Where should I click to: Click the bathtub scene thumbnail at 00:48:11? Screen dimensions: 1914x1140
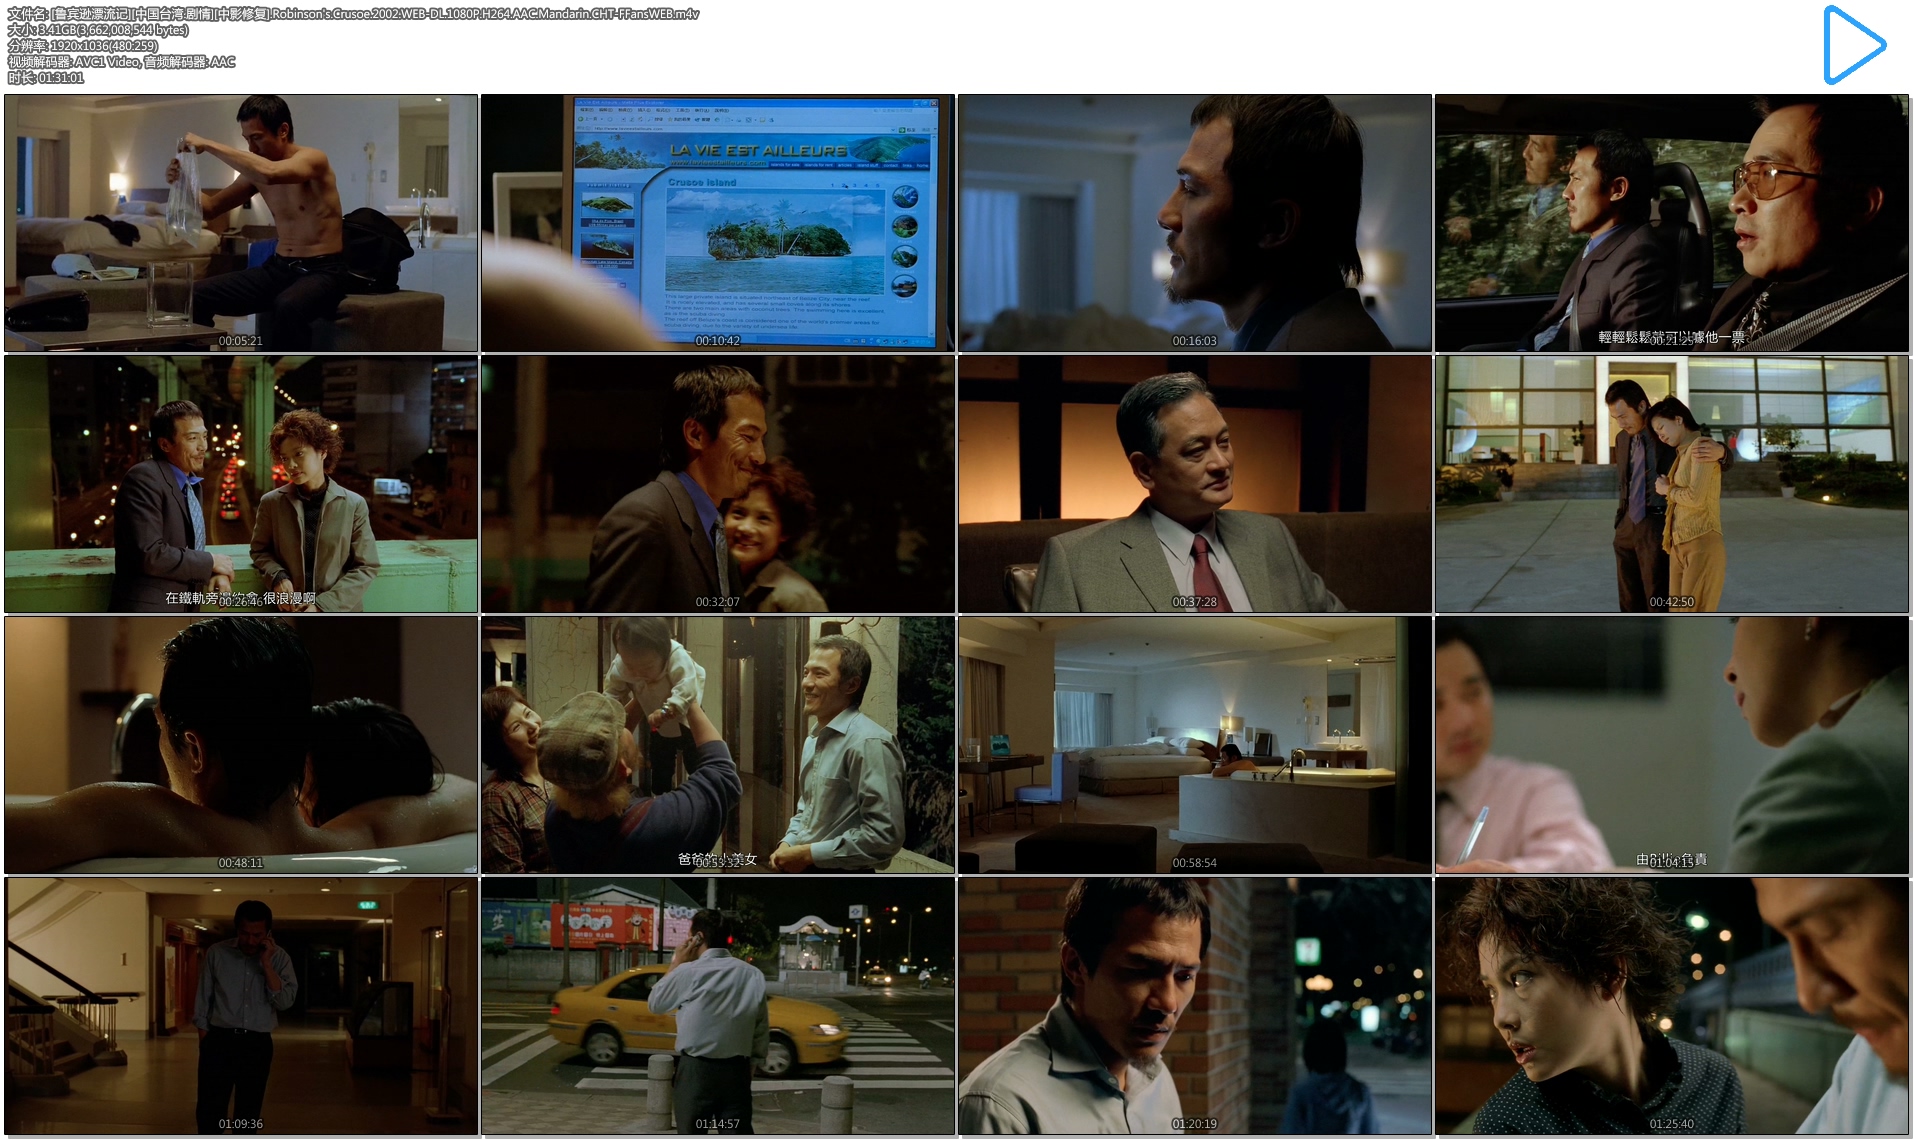241,745
